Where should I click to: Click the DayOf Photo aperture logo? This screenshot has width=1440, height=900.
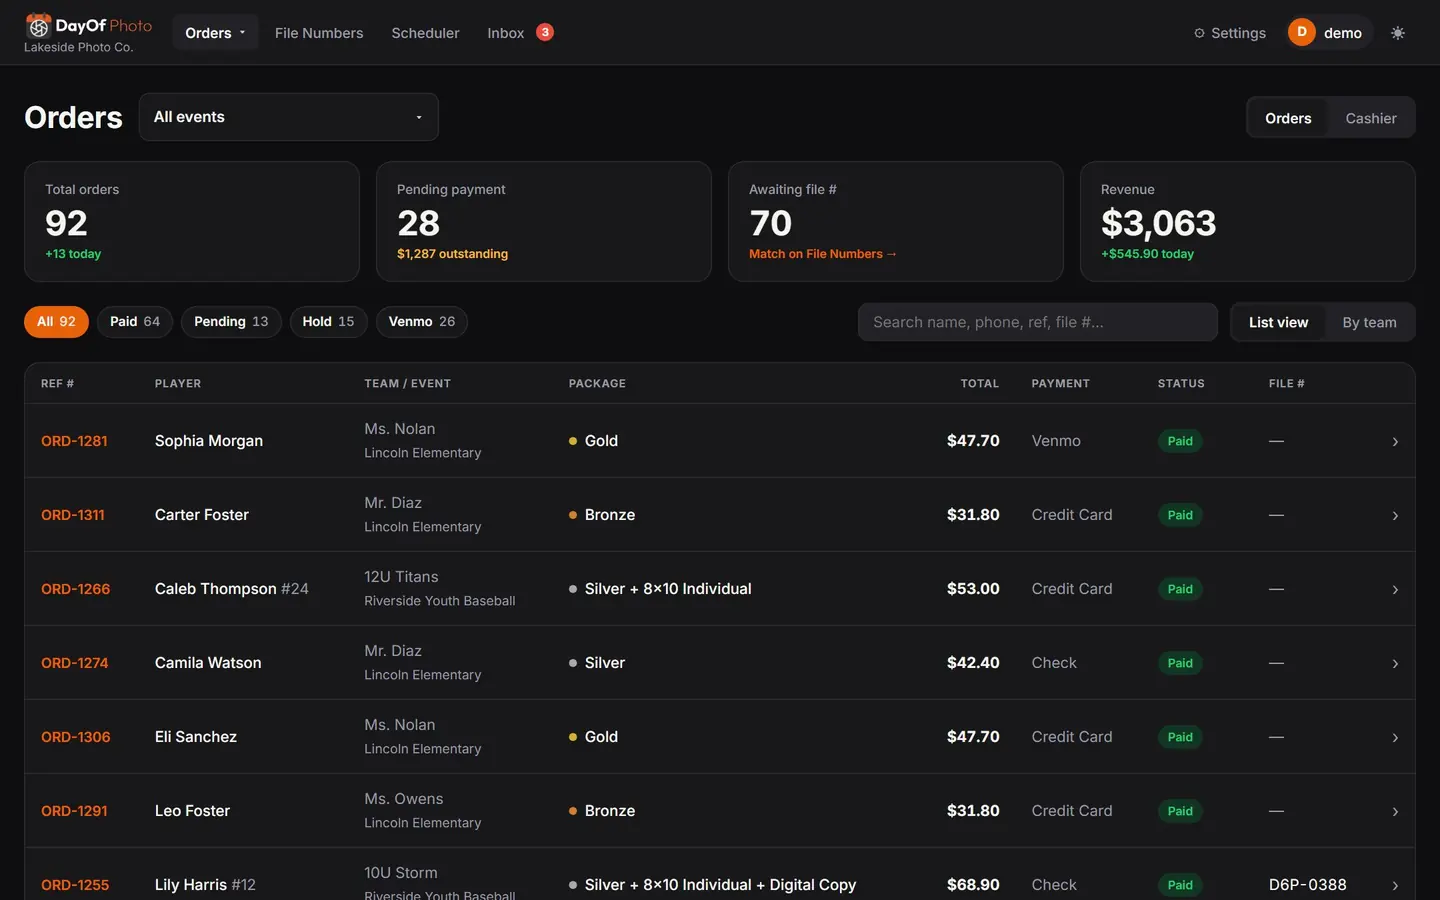tap(38, 25)
